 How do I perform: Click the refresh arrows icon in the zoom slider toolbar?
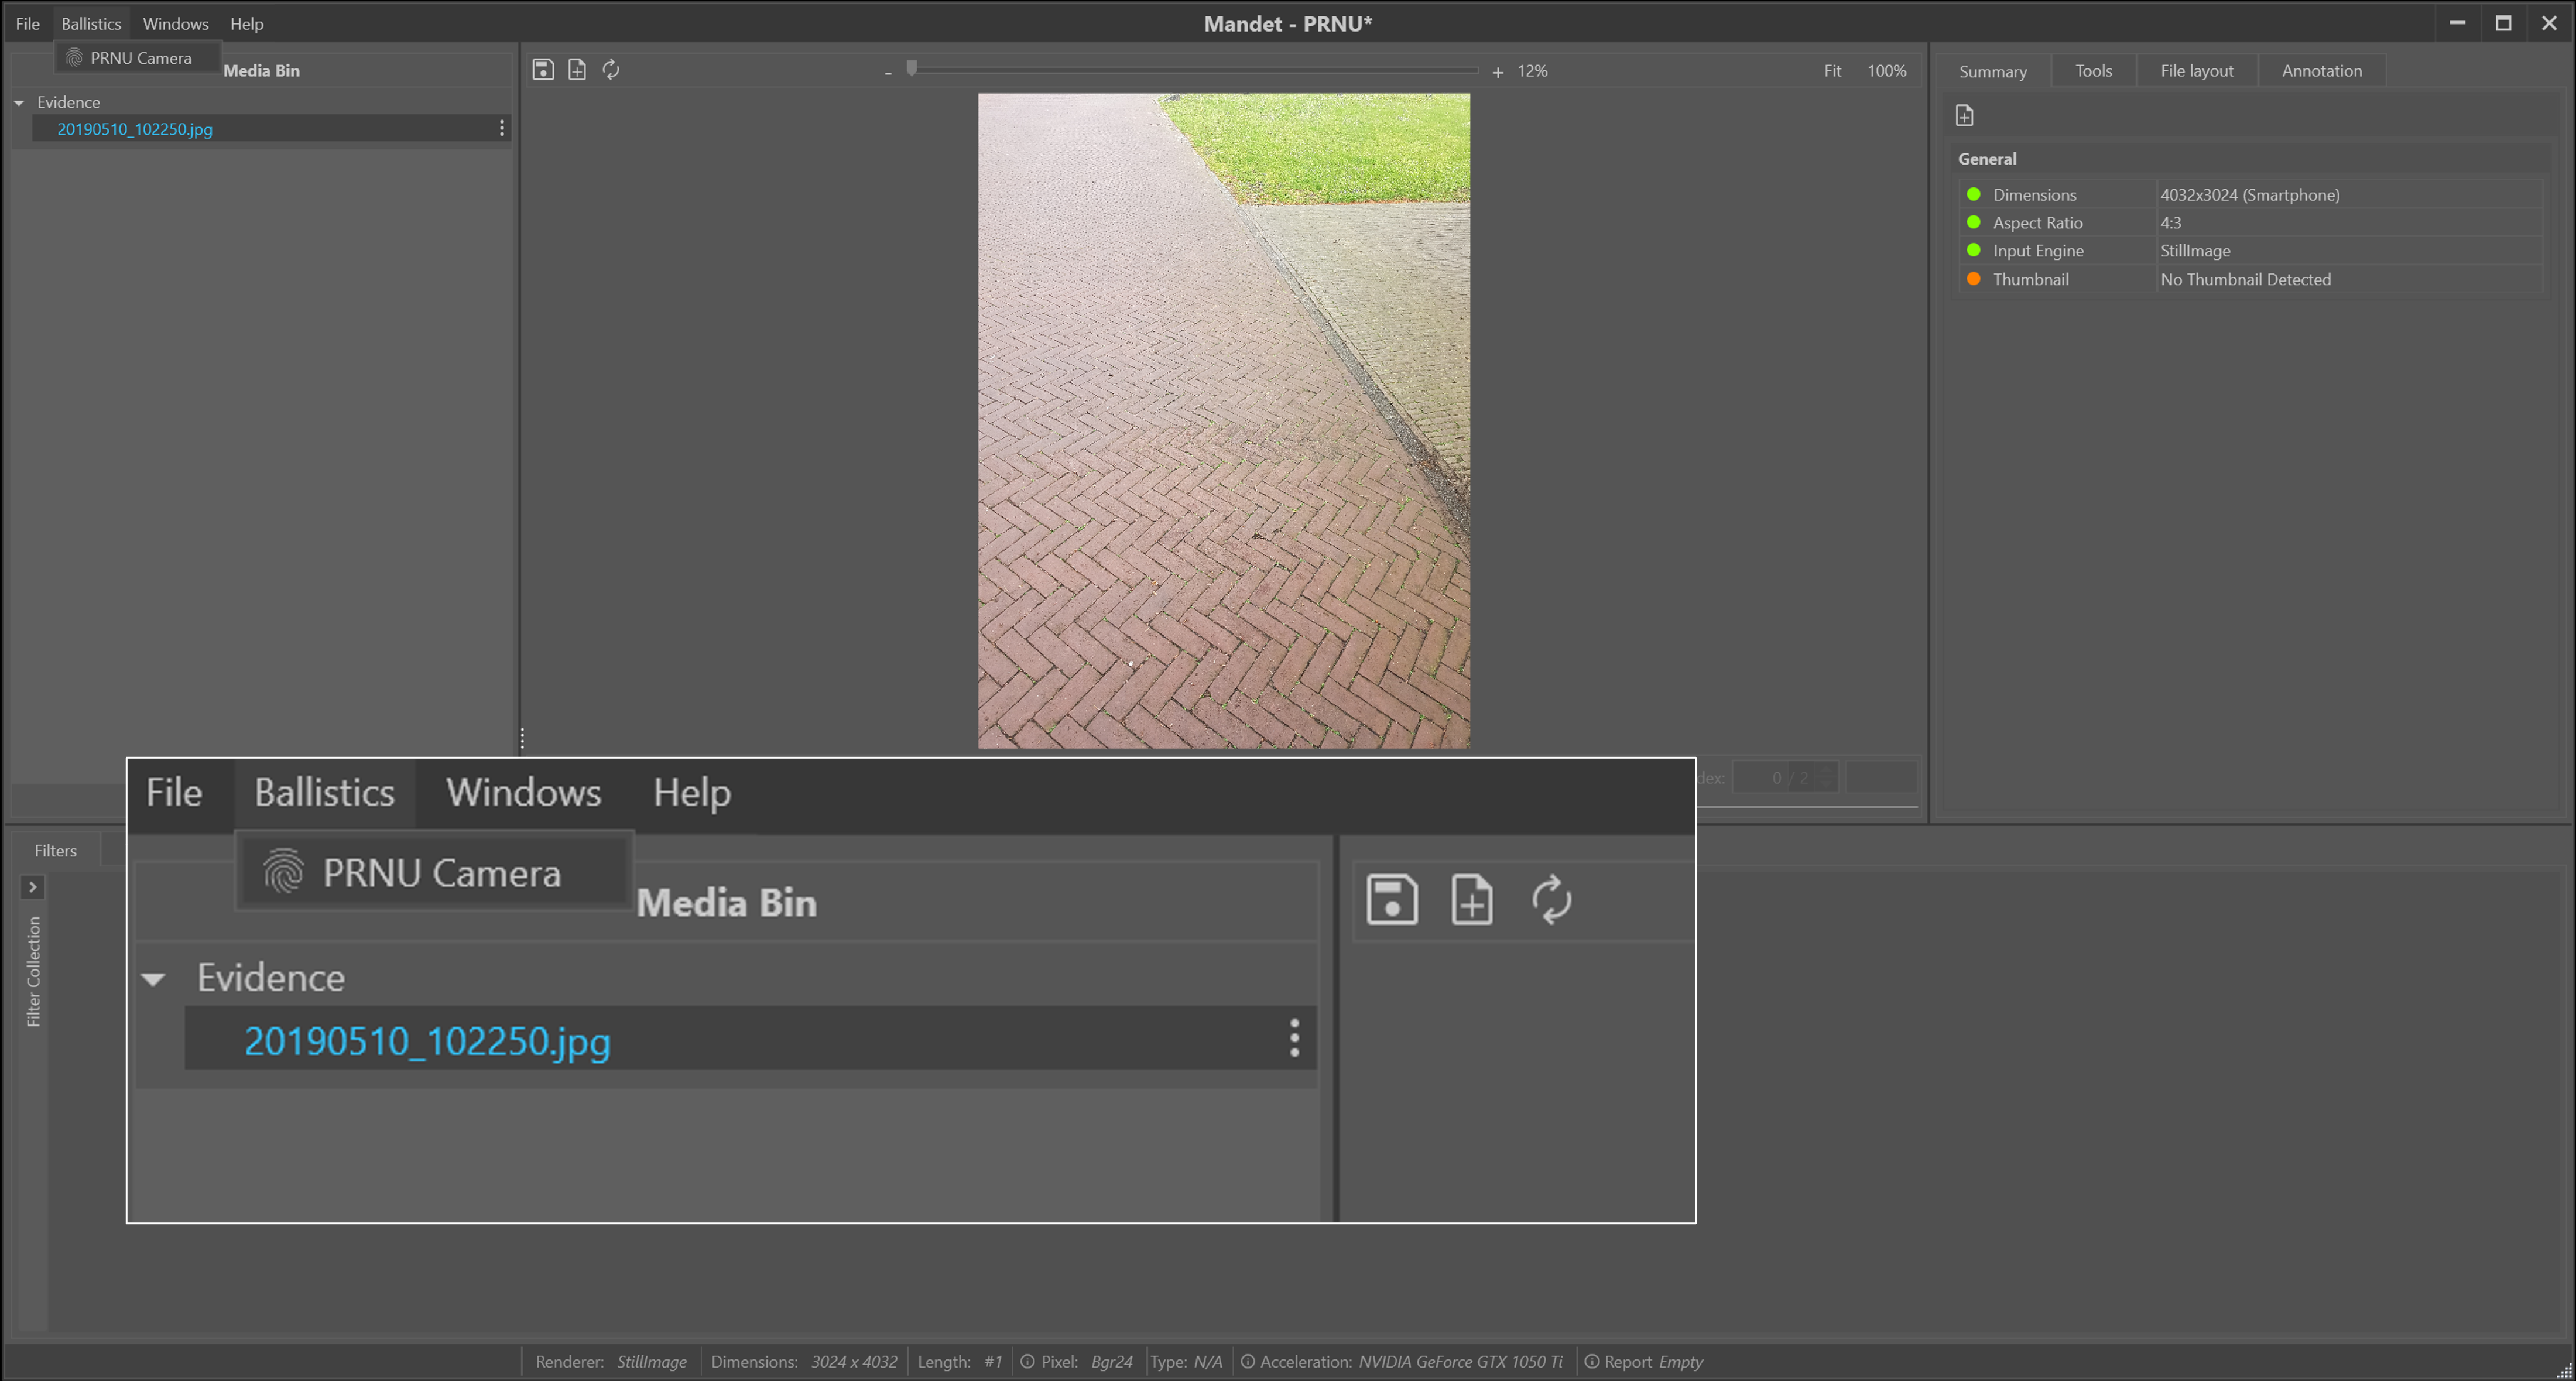point(611,70)
